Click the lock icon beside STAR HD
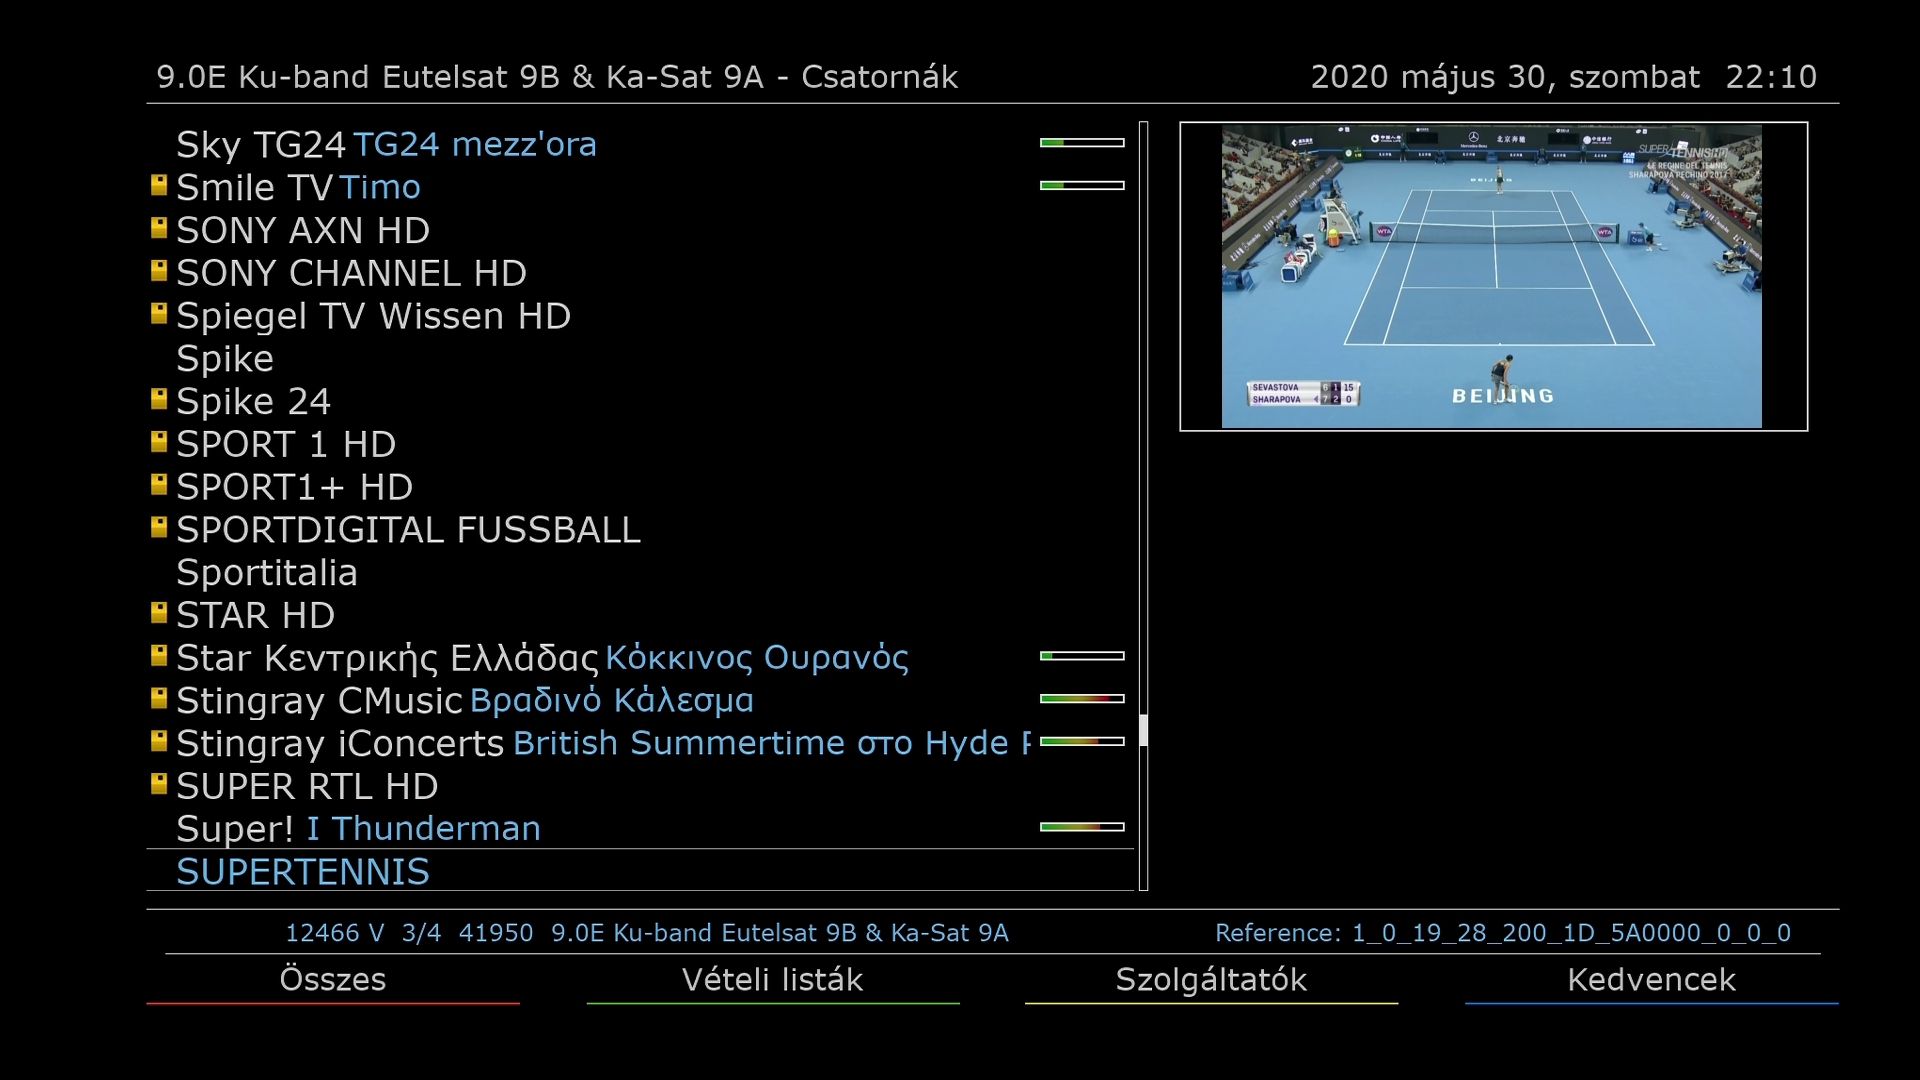 159,613
